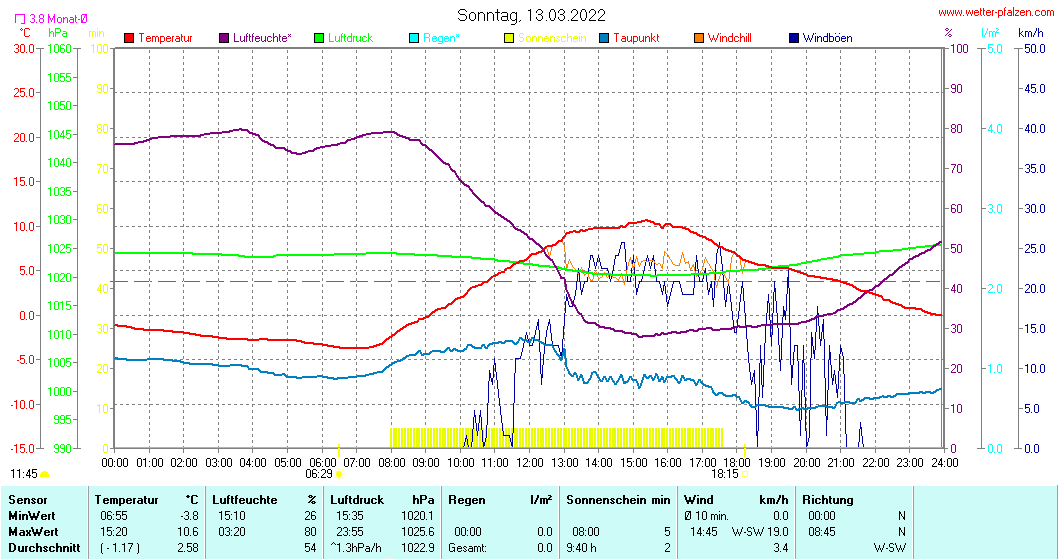This screenshot has width=1058, height=559.
Task: Click the Windchill legend label
Action: pos(729,38)
